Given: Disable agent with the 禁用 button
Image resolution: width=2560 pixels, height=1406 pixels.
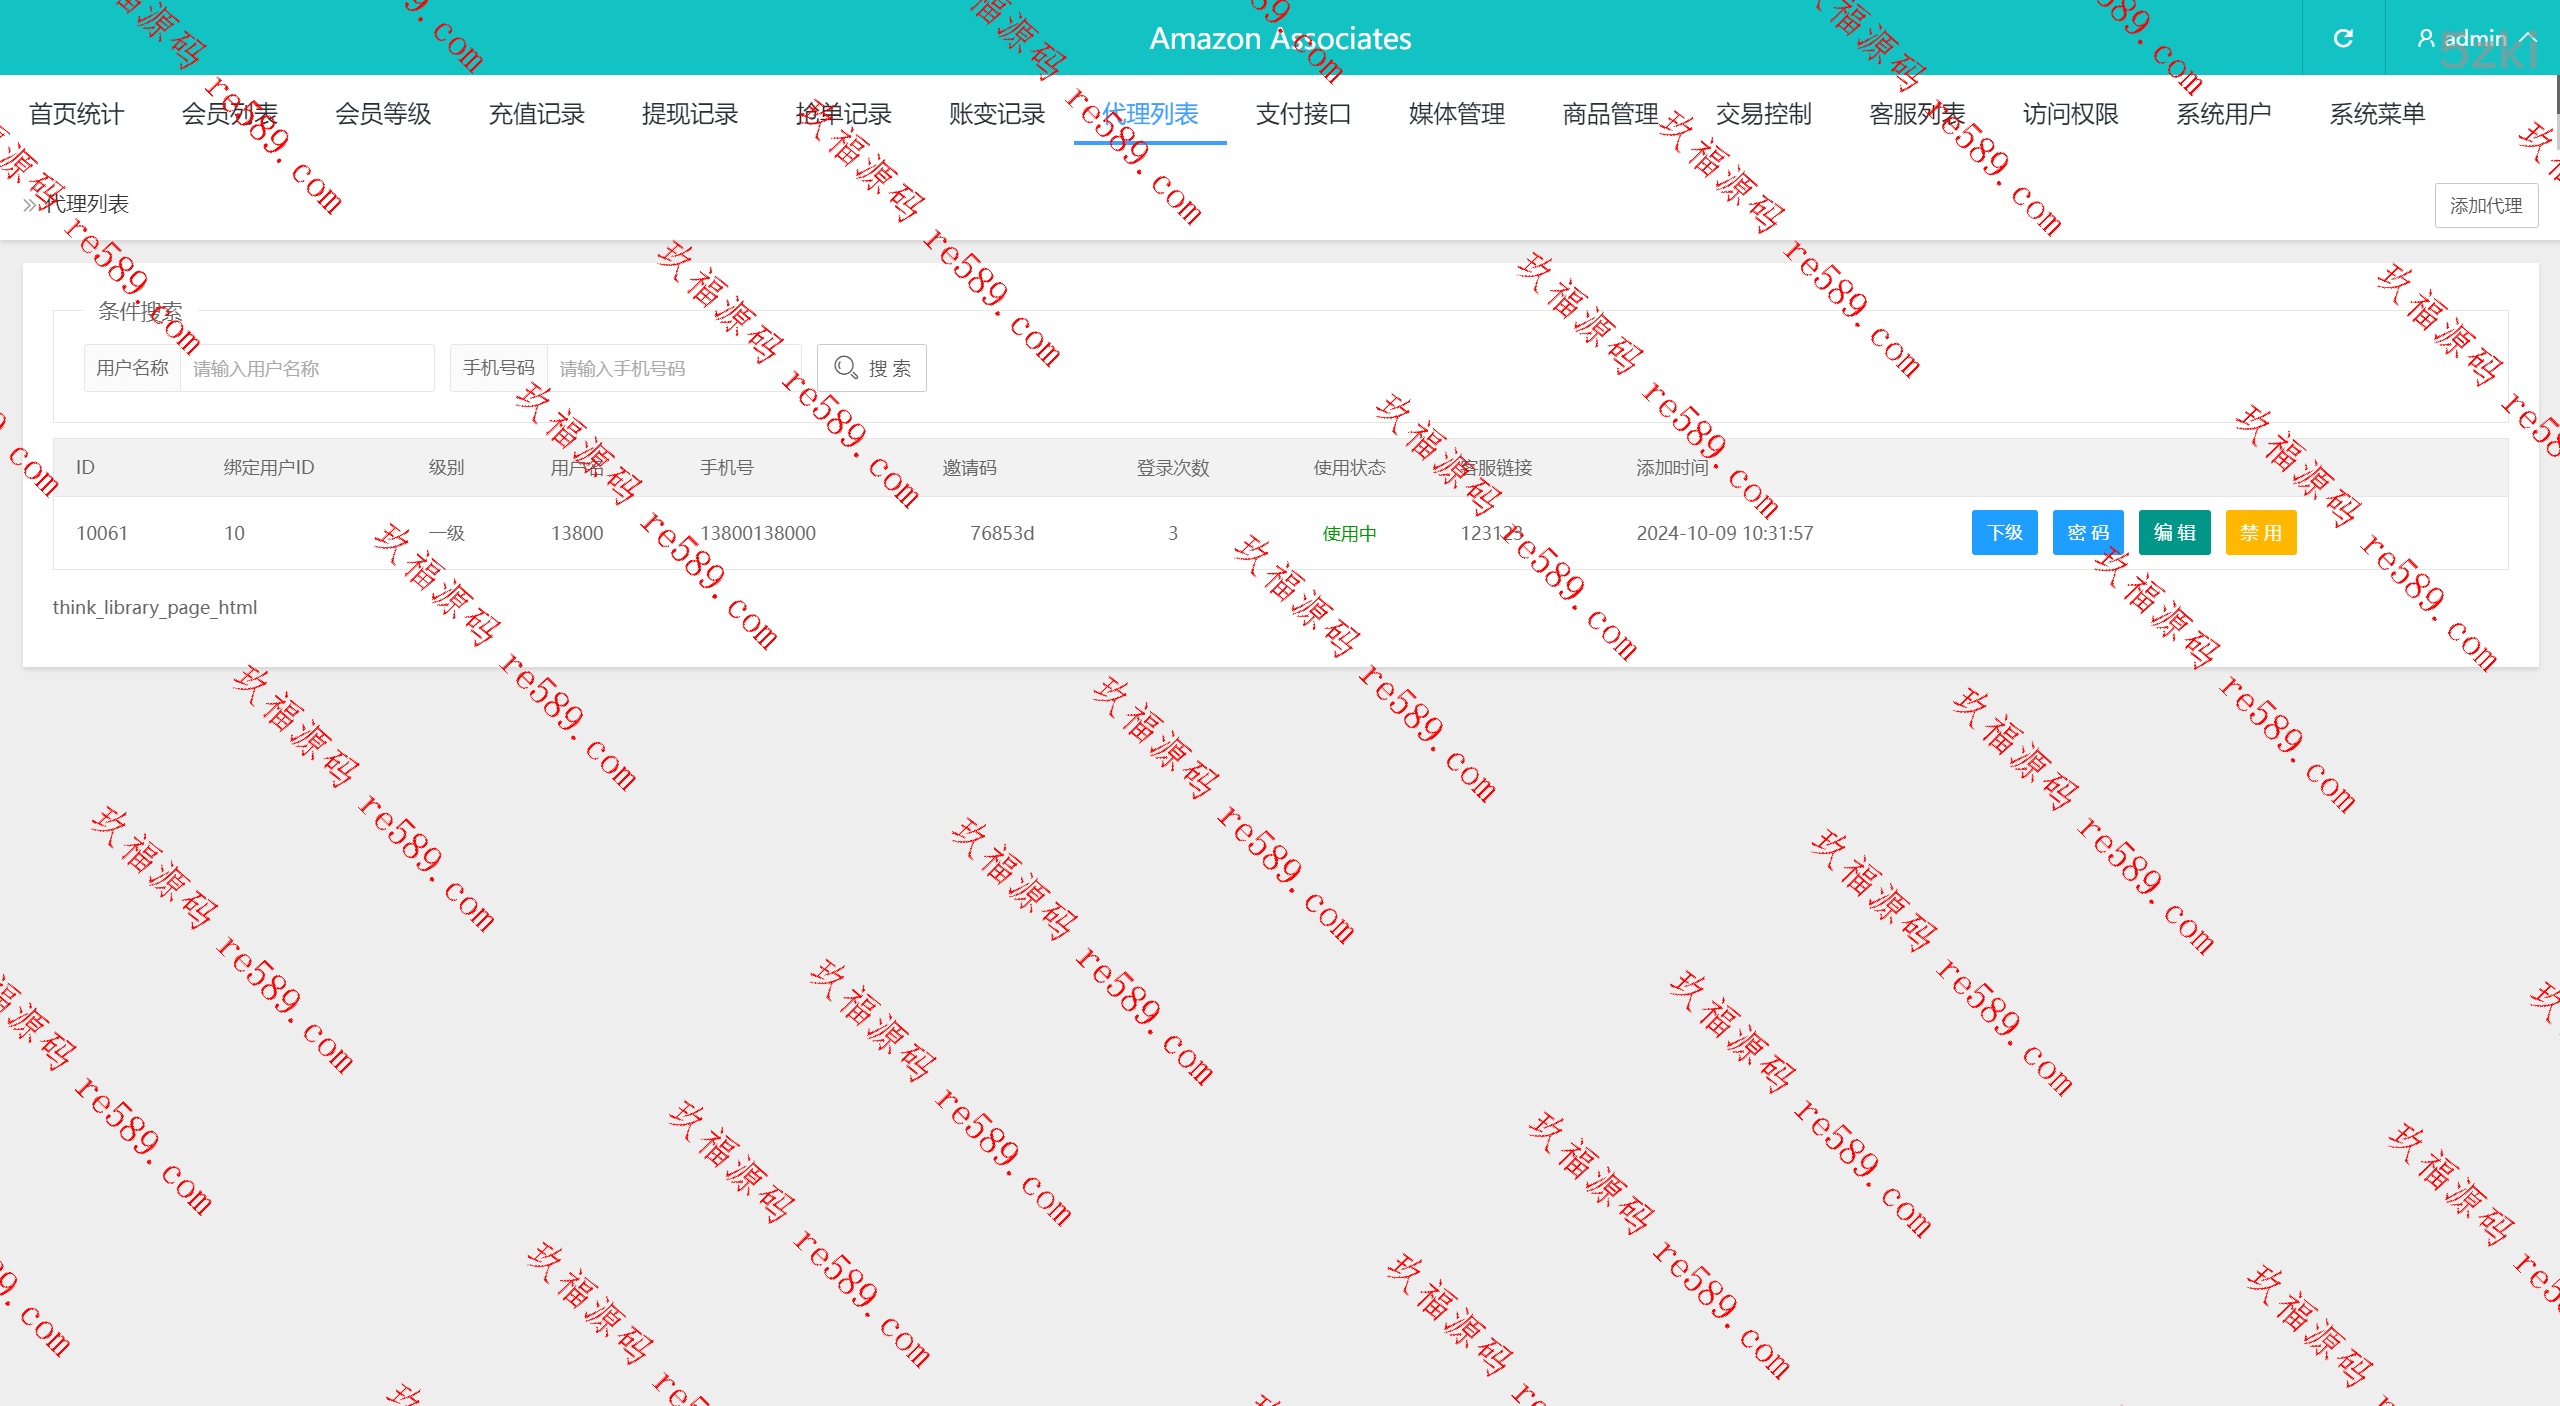Looking at the screenshot, I should (x=2260, y=533).
